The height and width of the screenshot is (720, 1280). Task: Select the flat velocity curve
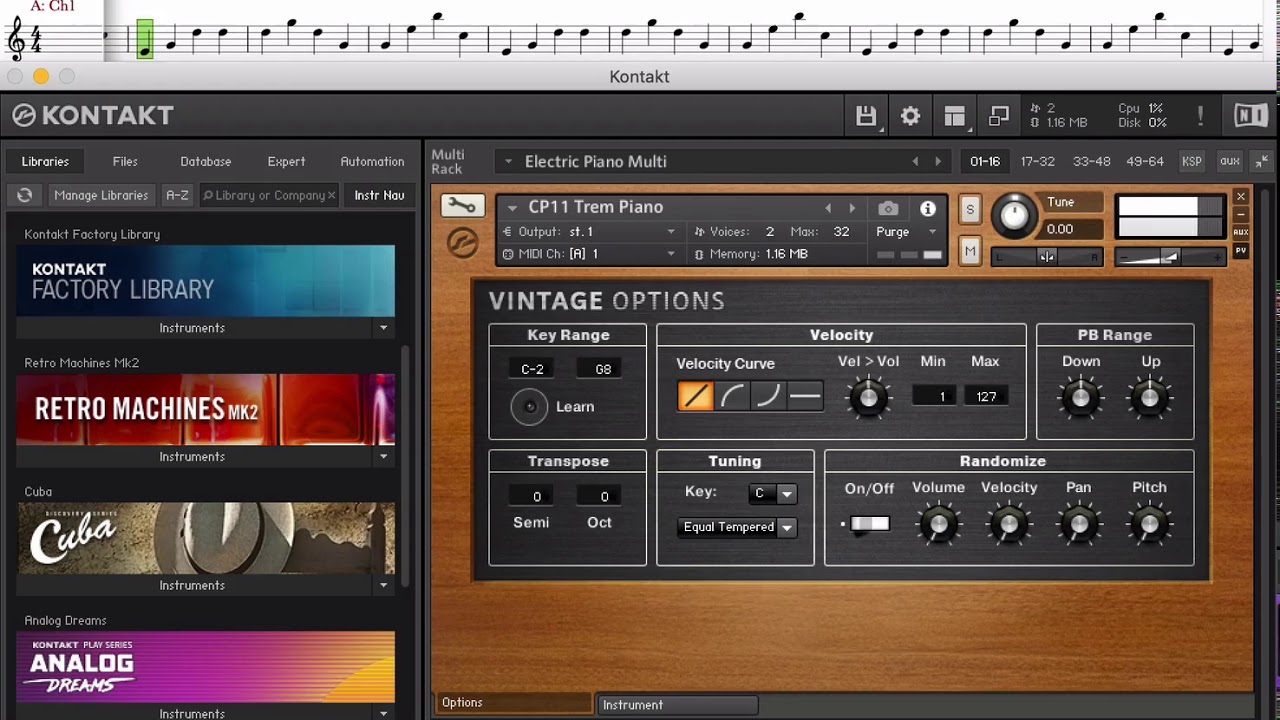(805, 396)
